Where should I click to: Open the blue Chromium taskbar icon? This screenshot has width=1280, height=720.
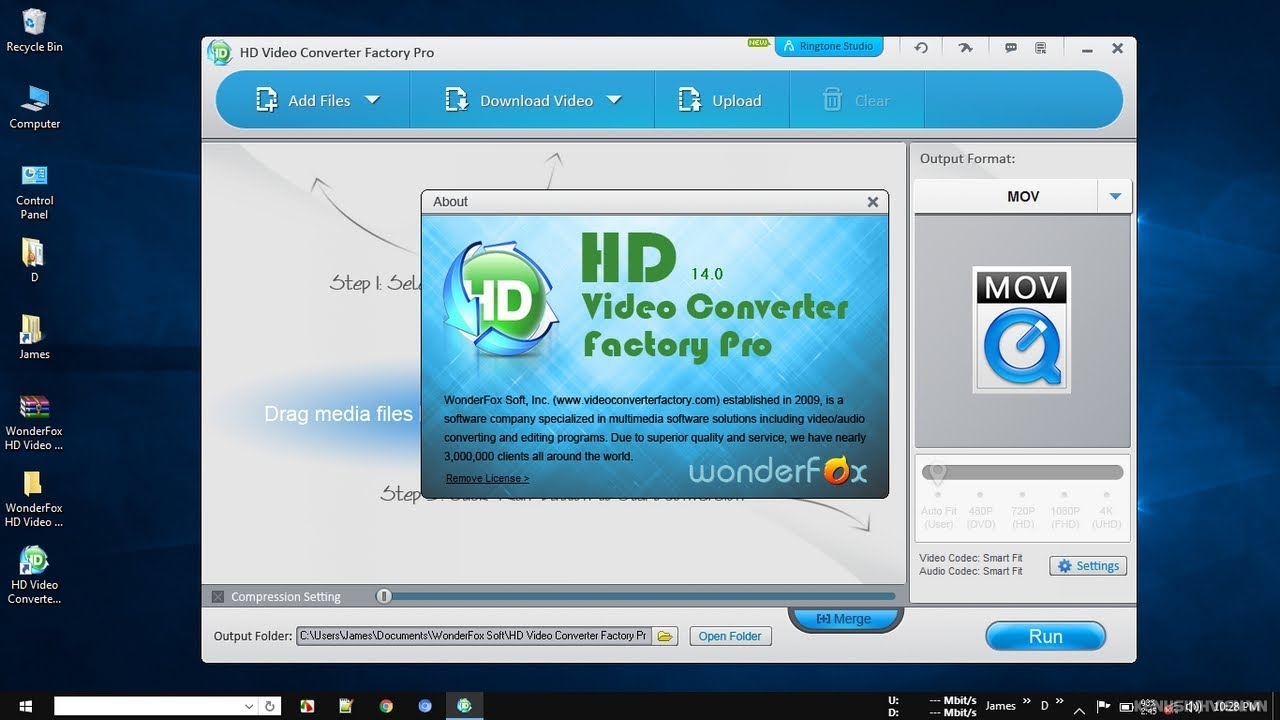coord(425,706)
